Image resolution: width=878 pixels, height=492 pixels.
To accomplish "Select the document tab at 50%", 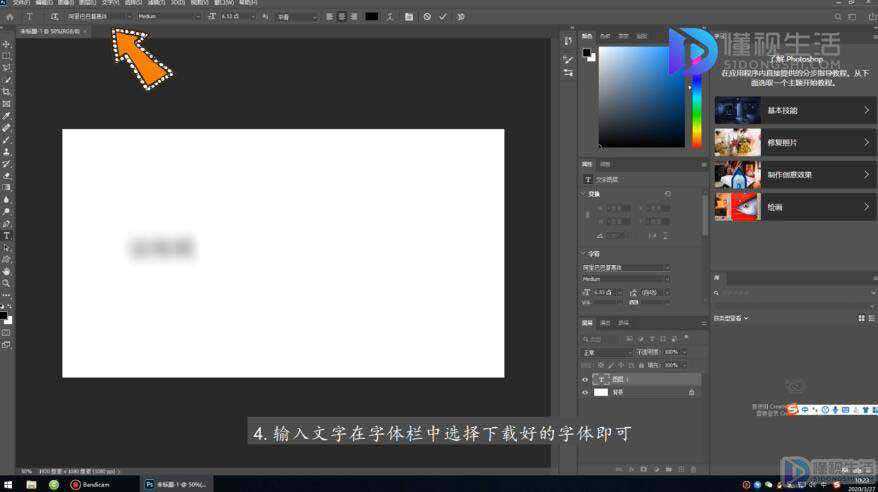I will click(x=50, y=31).
